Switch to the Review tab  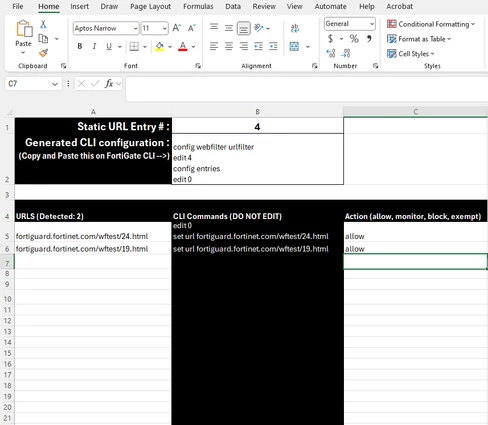(264, 6)
